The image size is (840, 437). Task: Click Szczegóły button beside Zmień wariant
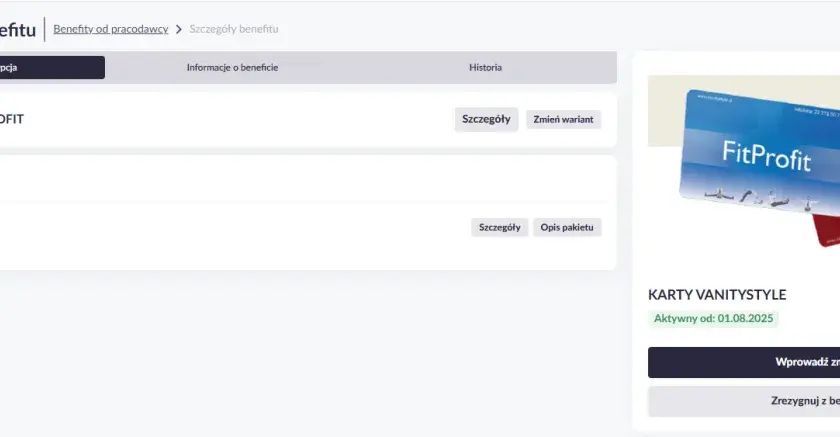pos(486,119)
